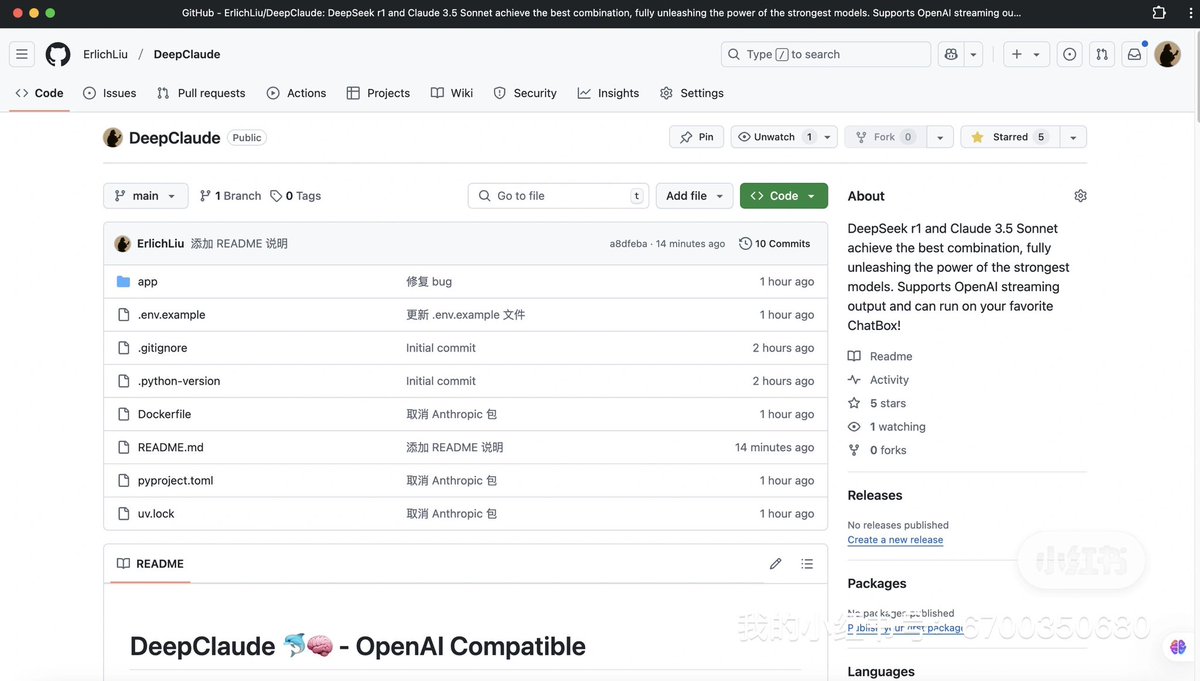This screenshot has width=1200, height=681.
Task: Switch to the Actions tab
Action: 296,93
